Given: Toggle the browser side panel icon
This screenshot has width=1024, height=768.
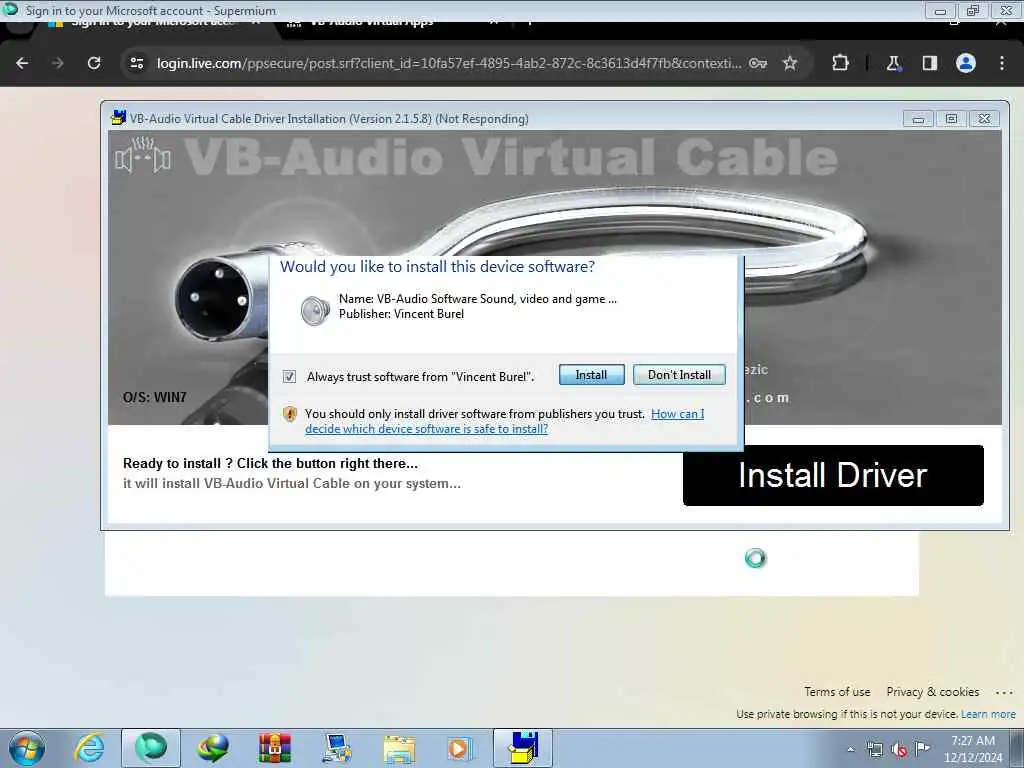Looking at the screenshot, I should [x=929, y=63].
